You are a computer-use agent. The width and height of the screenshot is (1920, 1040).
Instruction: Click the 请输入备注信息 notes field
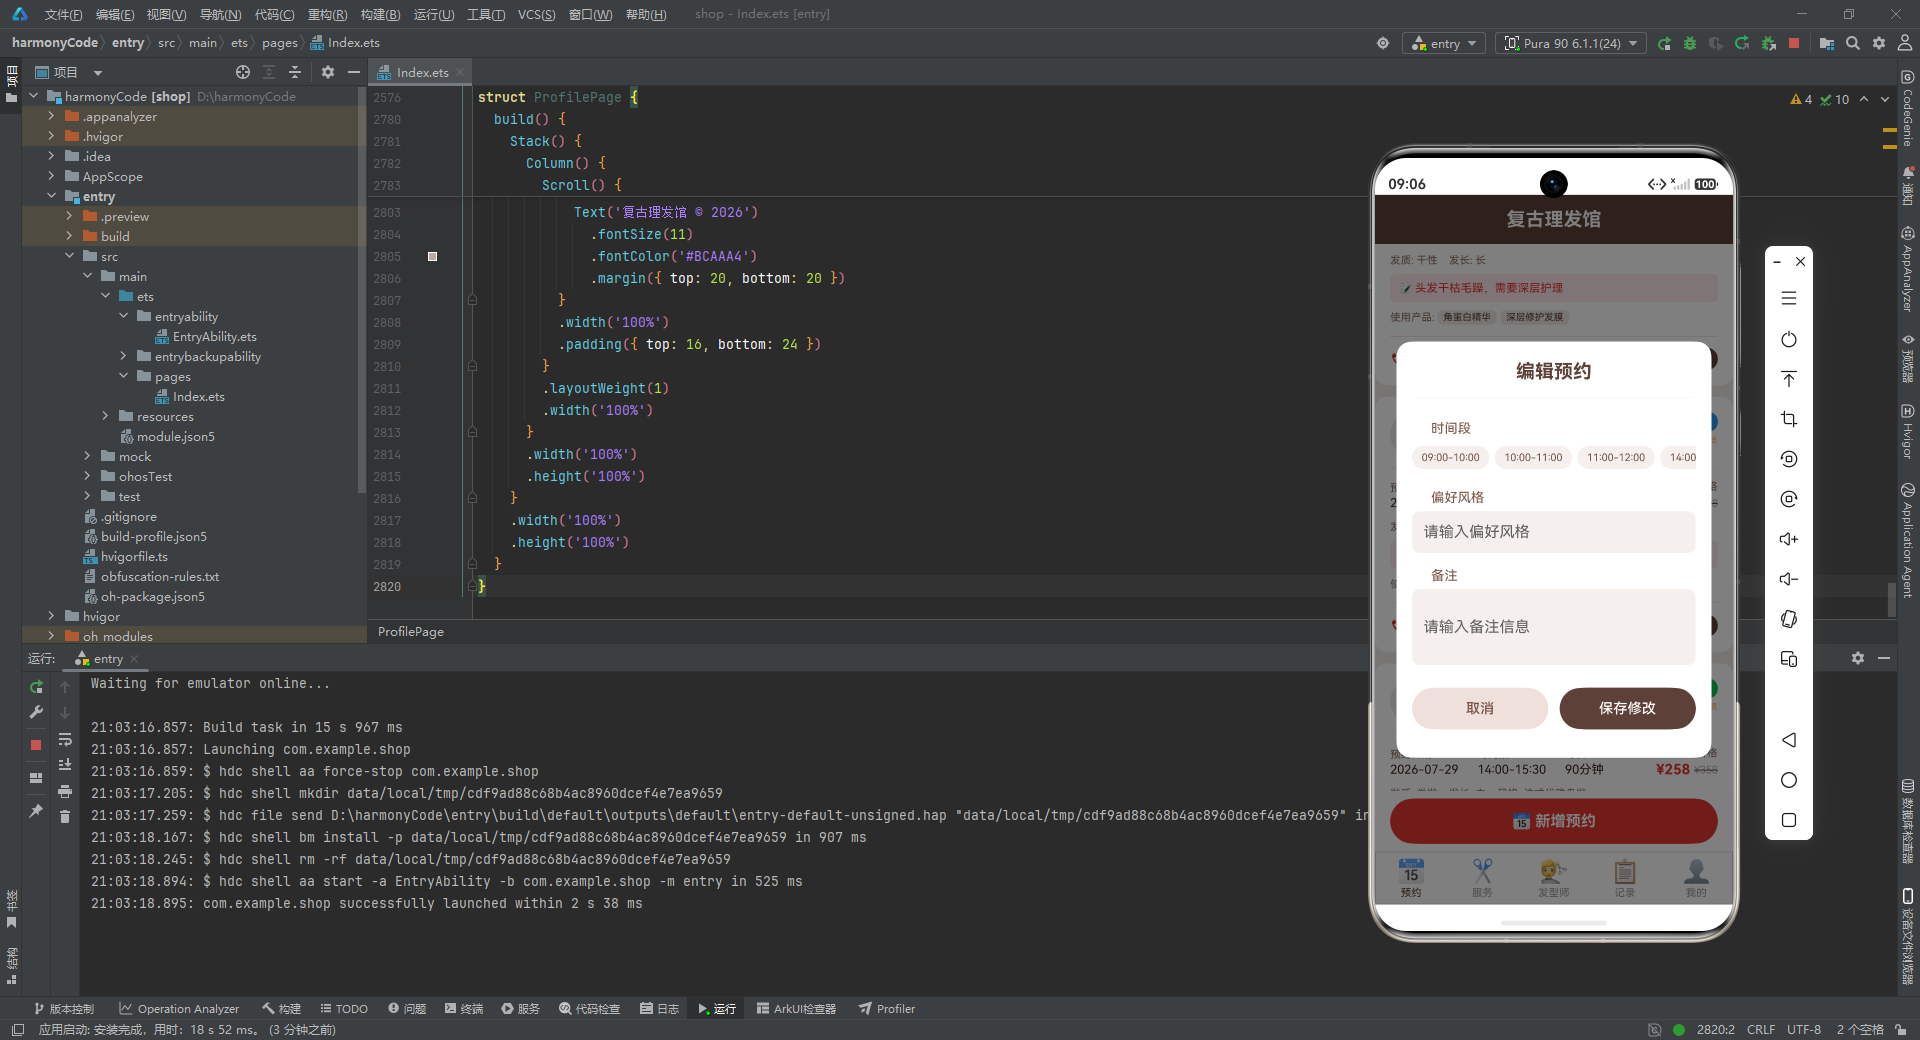tap(1553, 627)
